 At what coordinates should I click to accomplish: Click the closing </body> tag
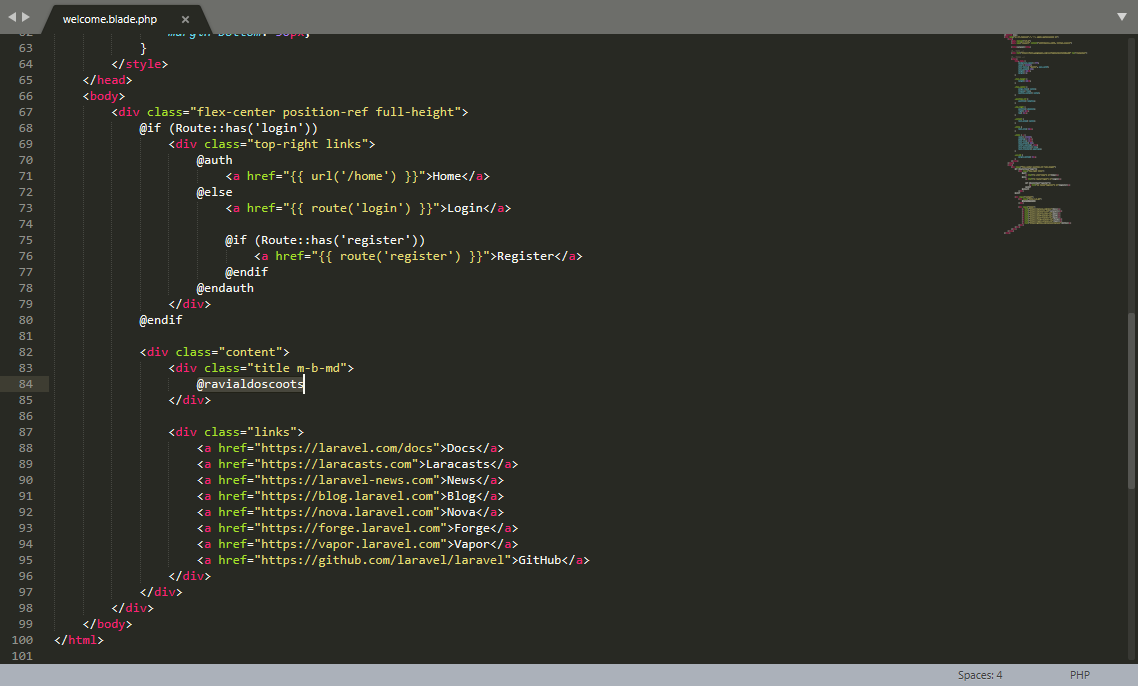pyautogui.click(x=107, y=624)
